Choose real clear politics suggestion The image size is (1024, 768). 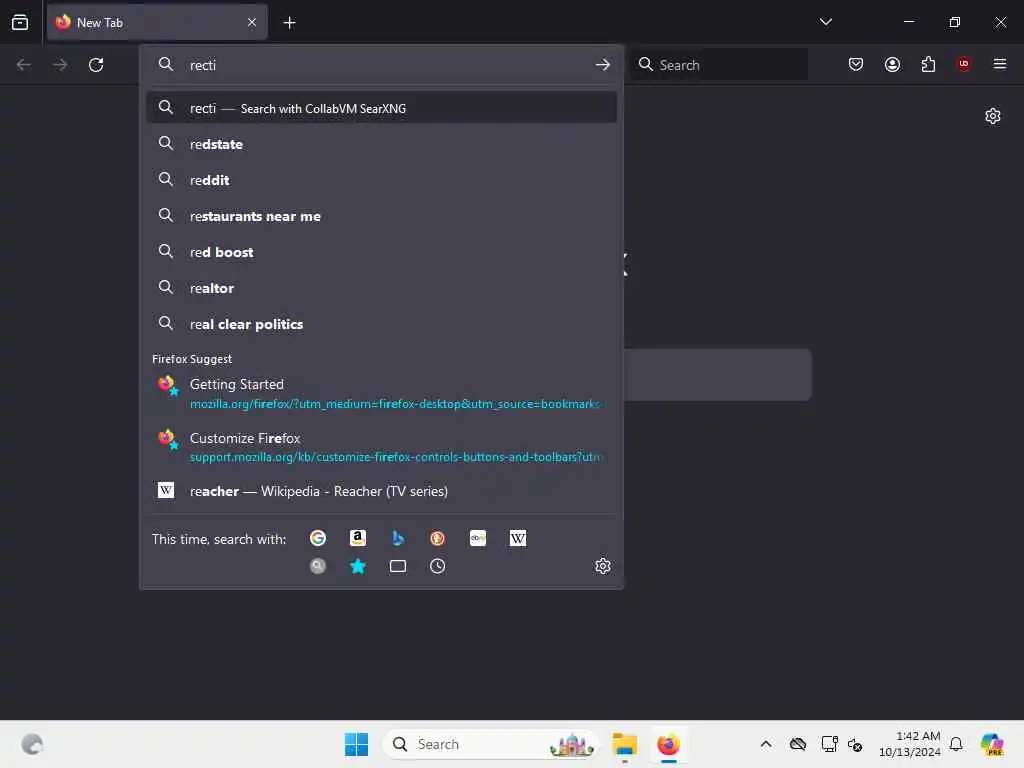pyautogui.click(x=381, y=324)
